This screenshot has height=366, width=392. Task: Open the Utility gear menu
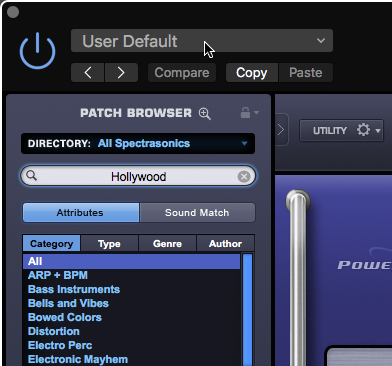[342, 130]
